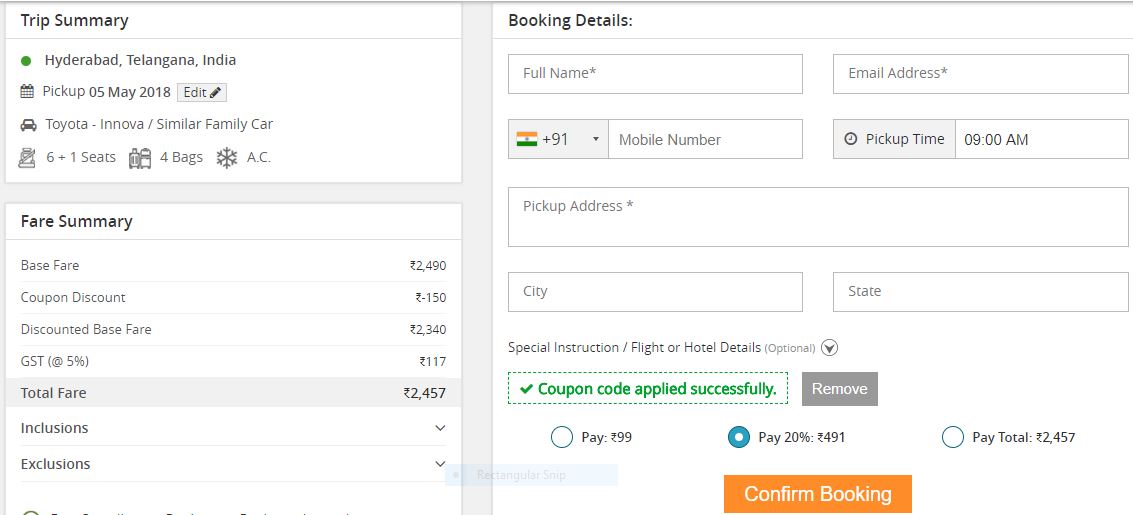Click the calendar icon beside Pickup date
This screenshot has width=1133, height=515.
27,92
